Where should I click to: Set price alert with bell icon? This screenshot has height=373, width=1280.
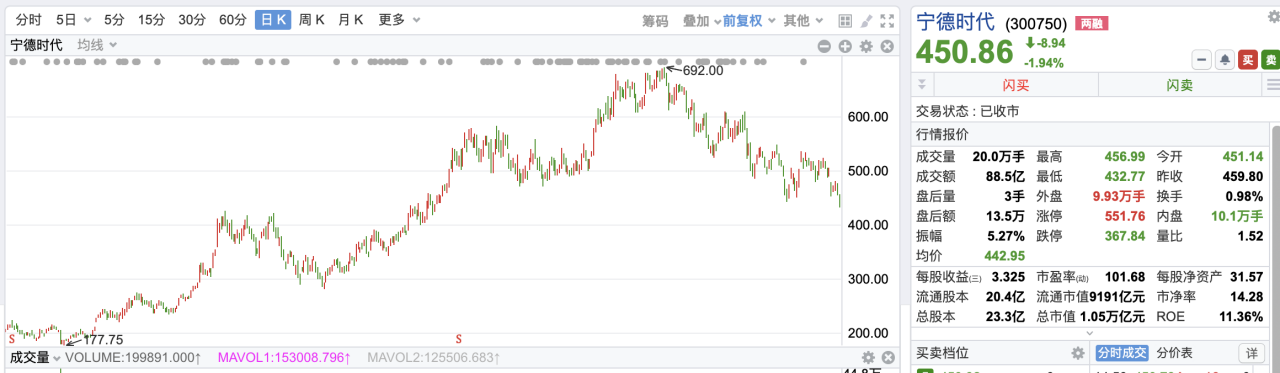click(x=1224, y=60)
